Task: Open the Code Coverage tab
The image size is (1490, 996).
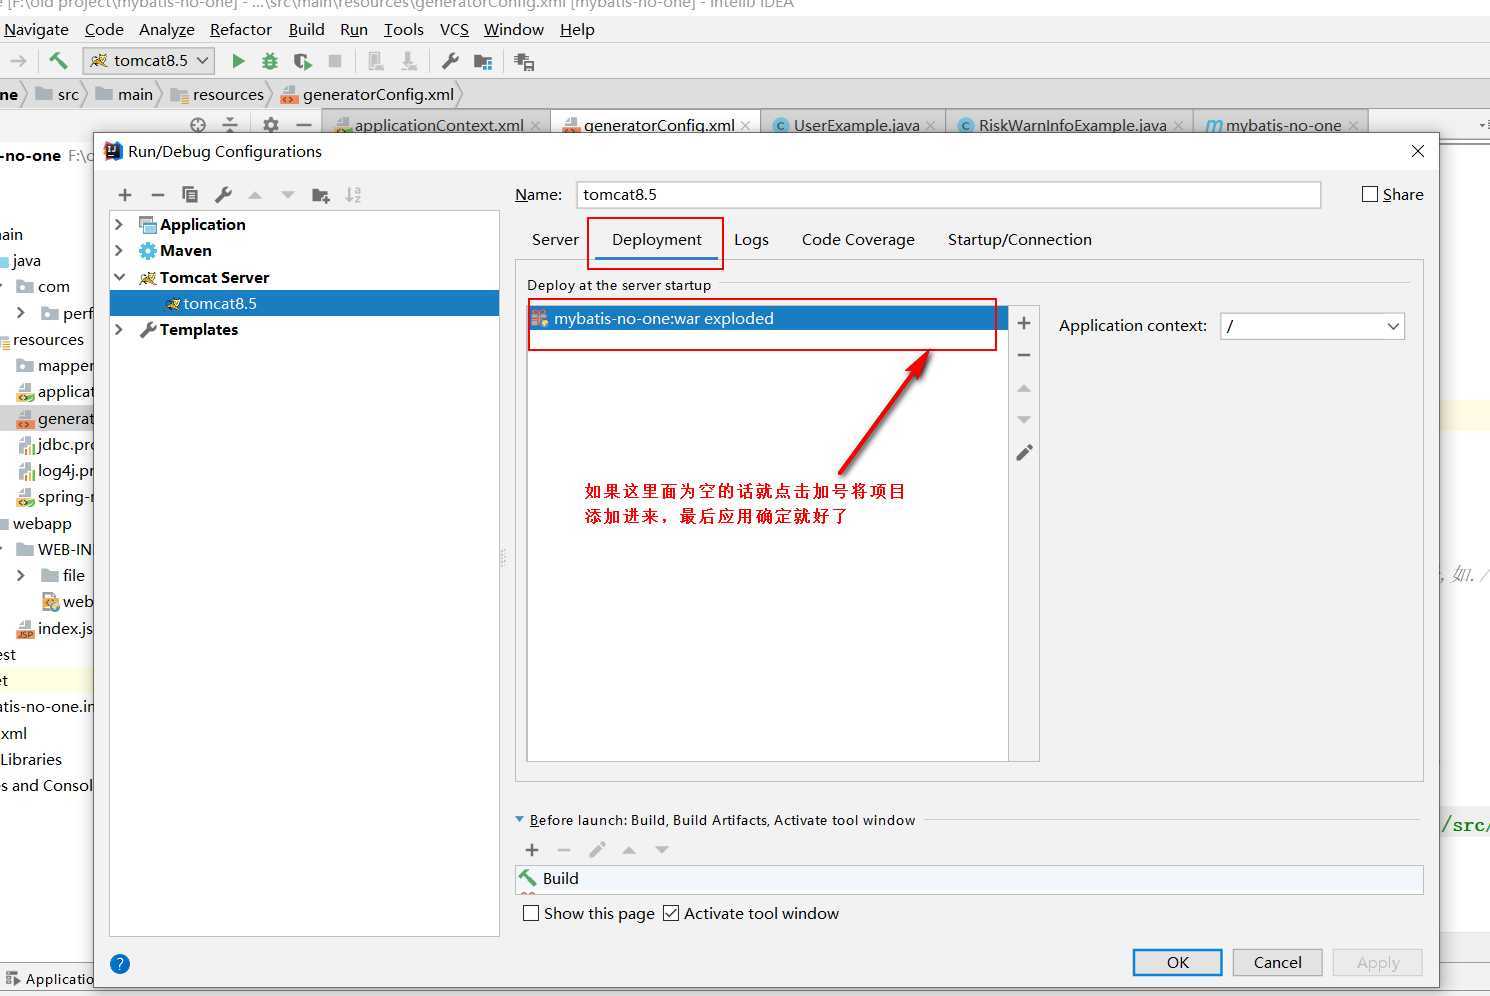Action: 858,240
